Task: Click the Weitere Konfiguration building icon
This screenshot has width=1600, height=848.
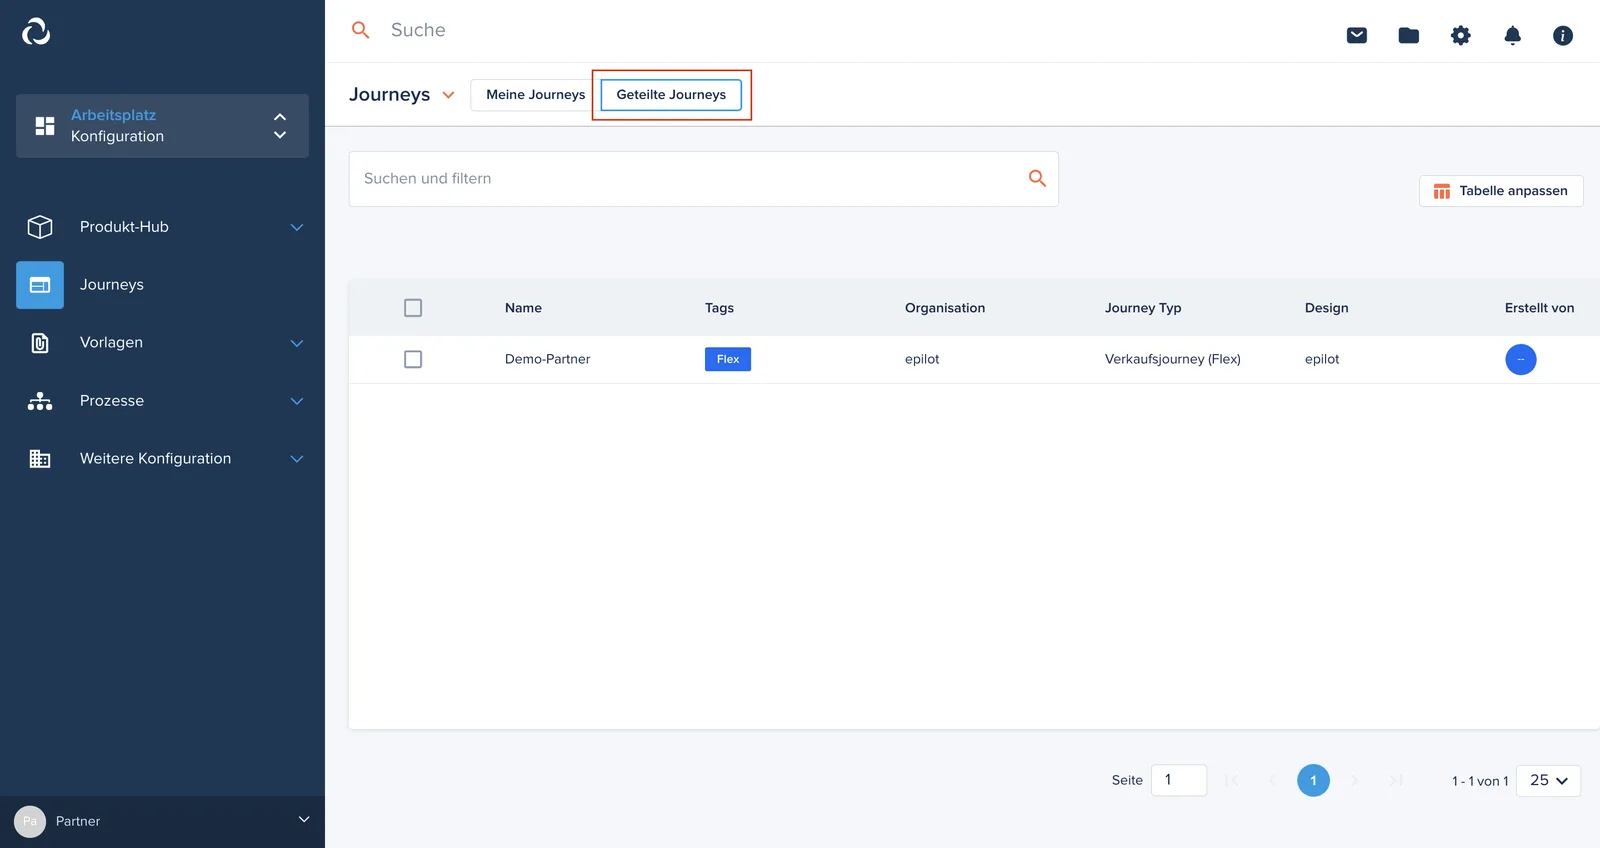Action: [40, 459]
